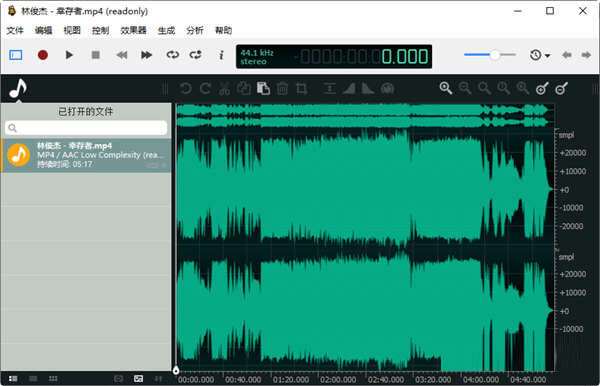The image size is (600, 386).
Task: Click the fifth magnifier zoom icon
Action: [x=522, y=88]
